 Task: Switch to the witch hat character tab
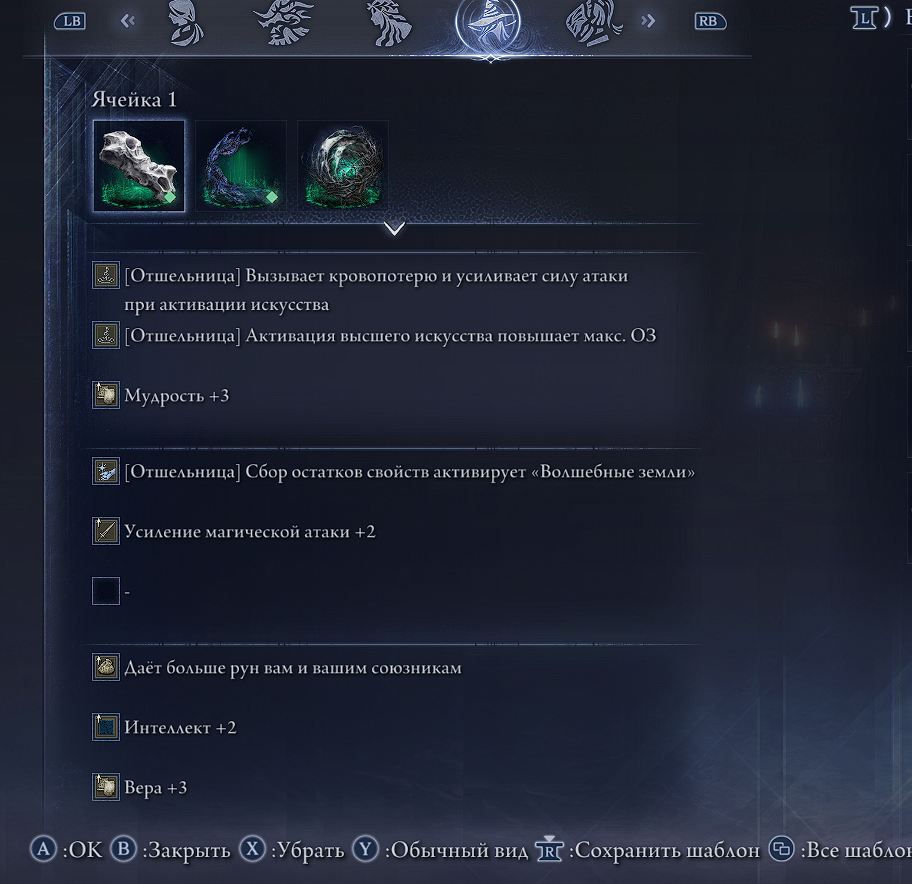coord(488,23)
